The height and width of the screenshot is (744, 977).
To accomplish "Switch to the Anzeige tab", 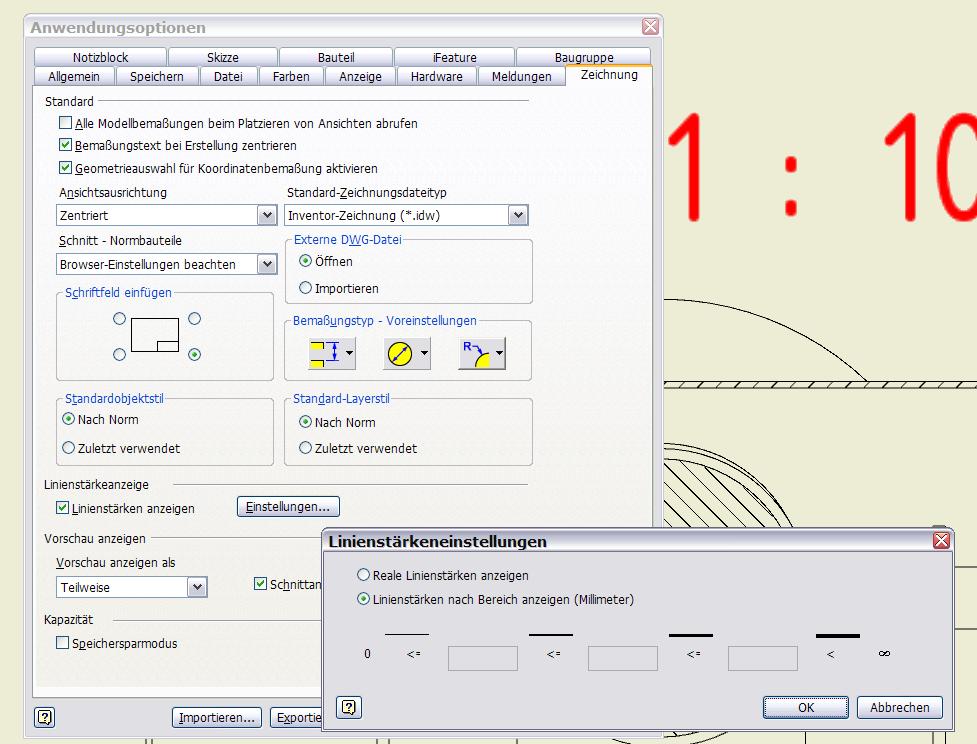I will (x=360, y=76).
